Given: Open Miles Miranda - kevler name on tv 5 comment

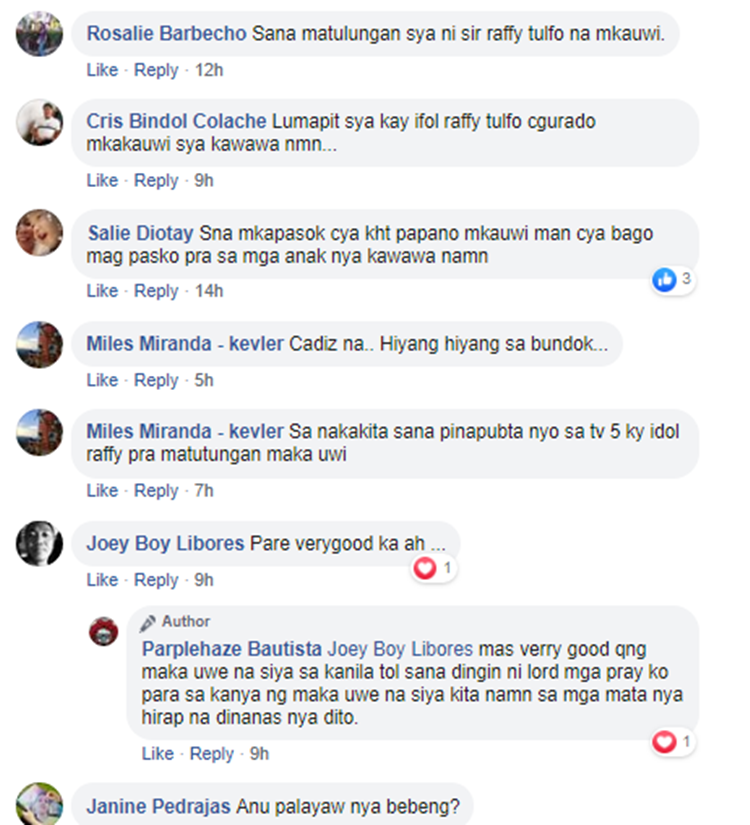Looking at the screenshot, I should coord(185,431).
